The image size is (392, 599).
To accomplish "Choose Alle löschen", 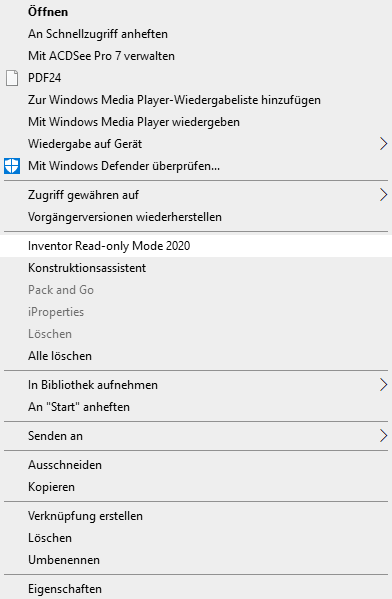I will click(196, 356).
